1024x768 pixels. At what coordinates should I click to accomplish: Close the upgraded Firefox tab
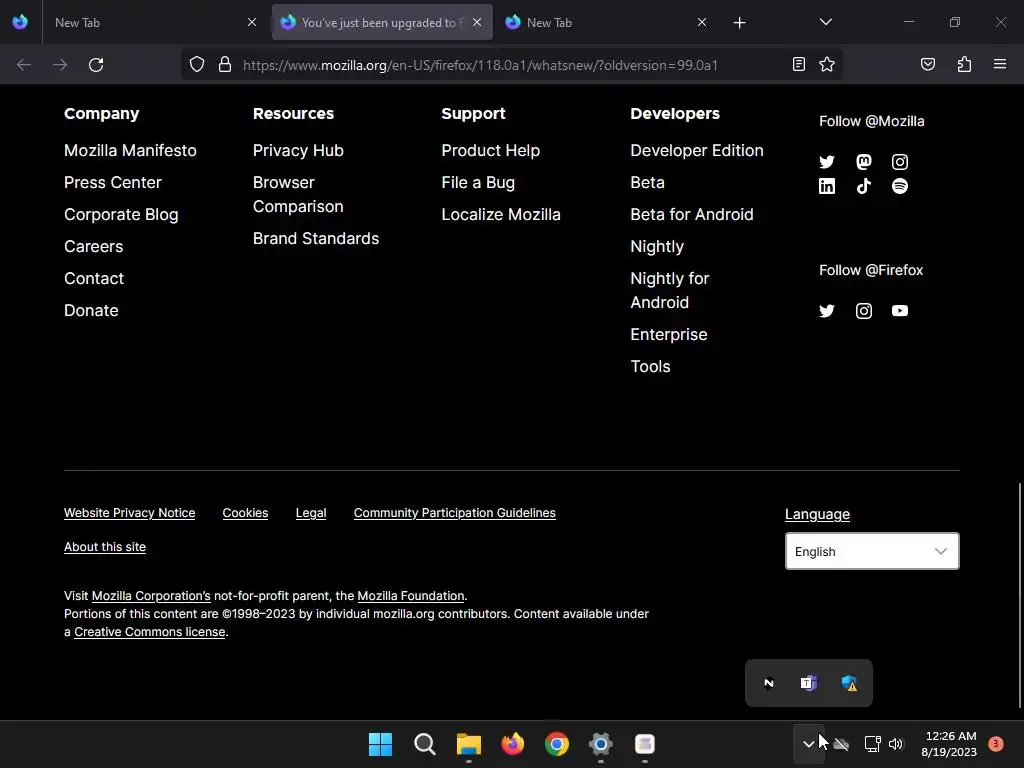[477, 22]
